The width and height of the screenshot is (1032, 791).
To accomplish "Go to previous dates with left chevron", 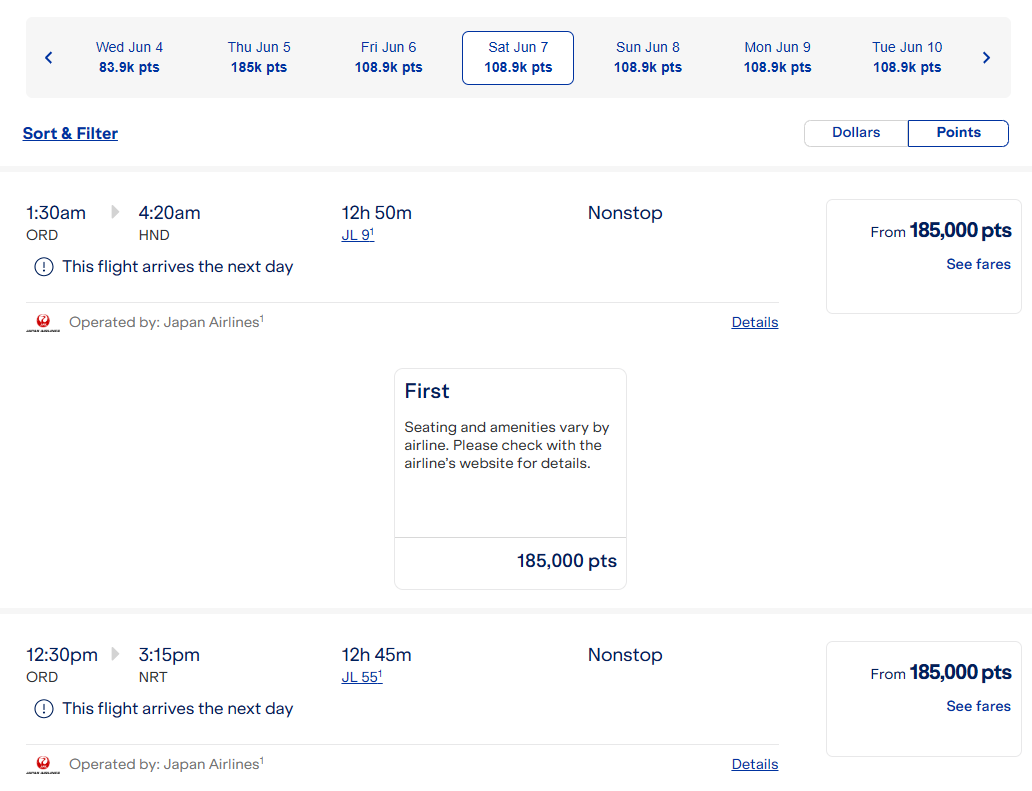I will pos(48,58).
